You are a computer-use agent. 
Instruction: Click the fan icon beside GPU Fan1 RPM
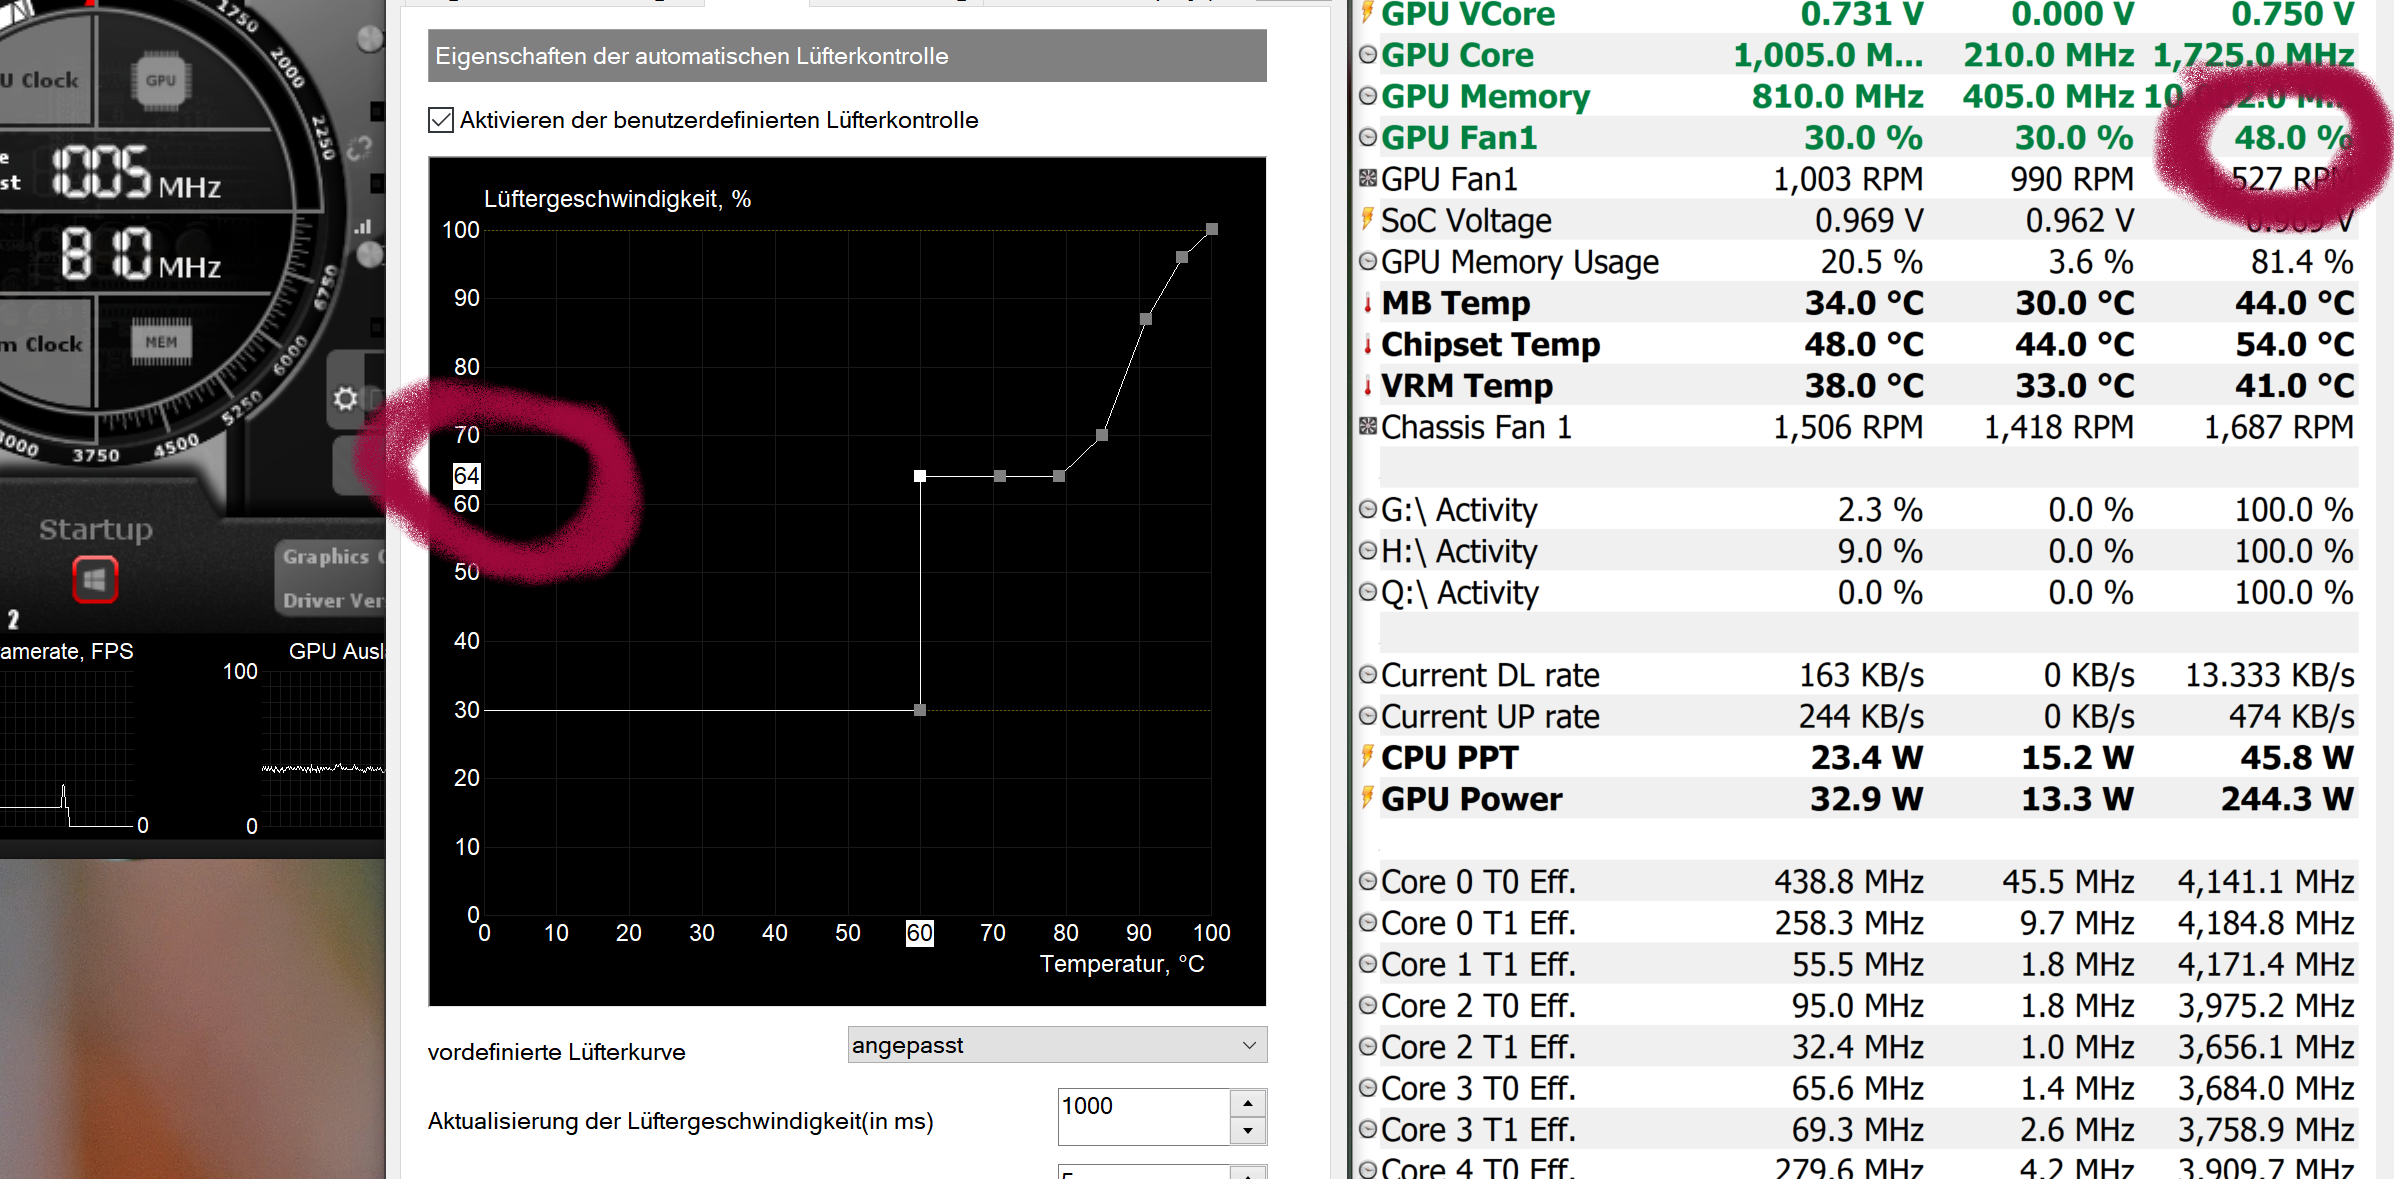click(1368, 179)
